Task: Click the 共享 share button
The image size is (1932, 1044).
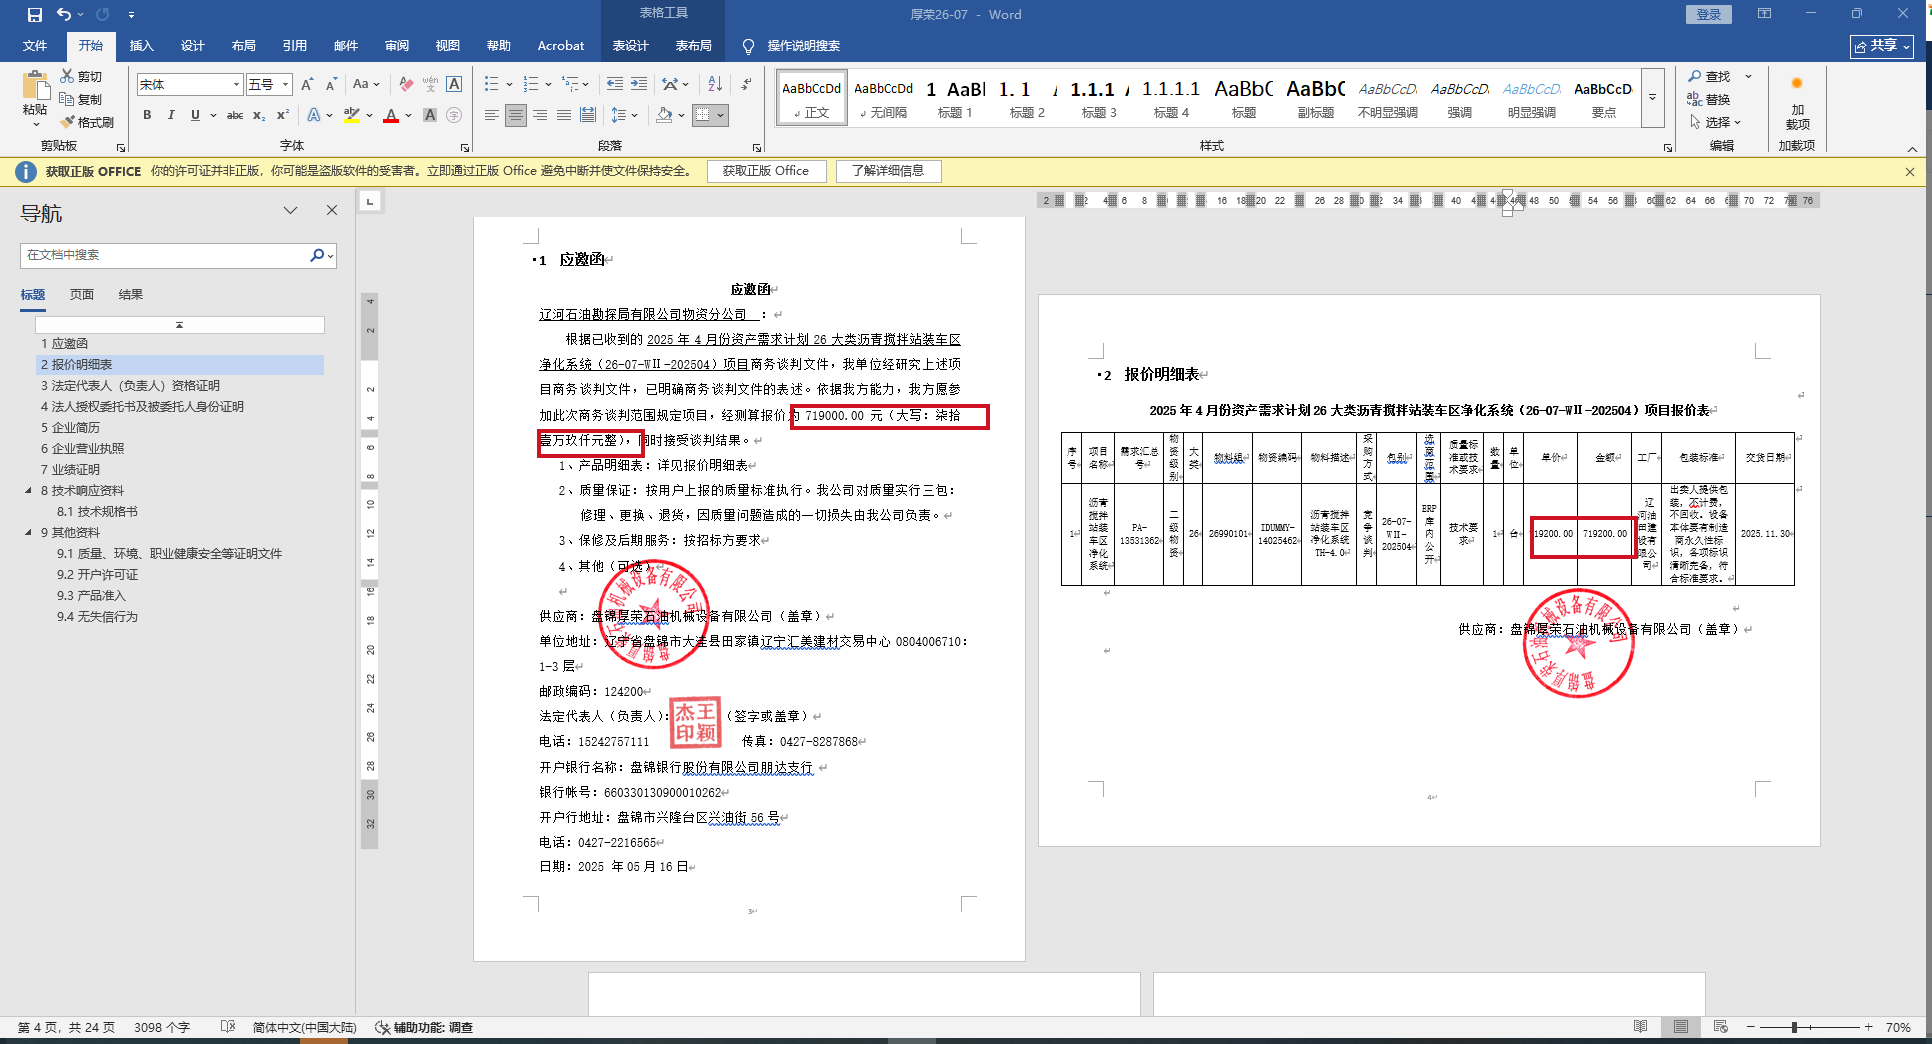Action: click(x=1882, y=46)
